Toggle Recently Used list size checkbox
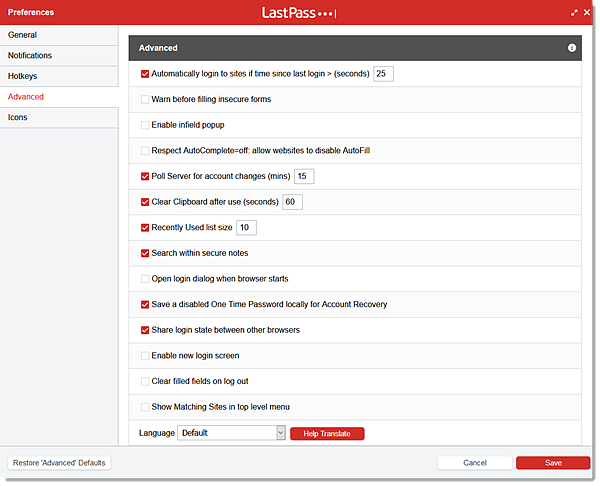600x486 pixels. click(145, 228)
